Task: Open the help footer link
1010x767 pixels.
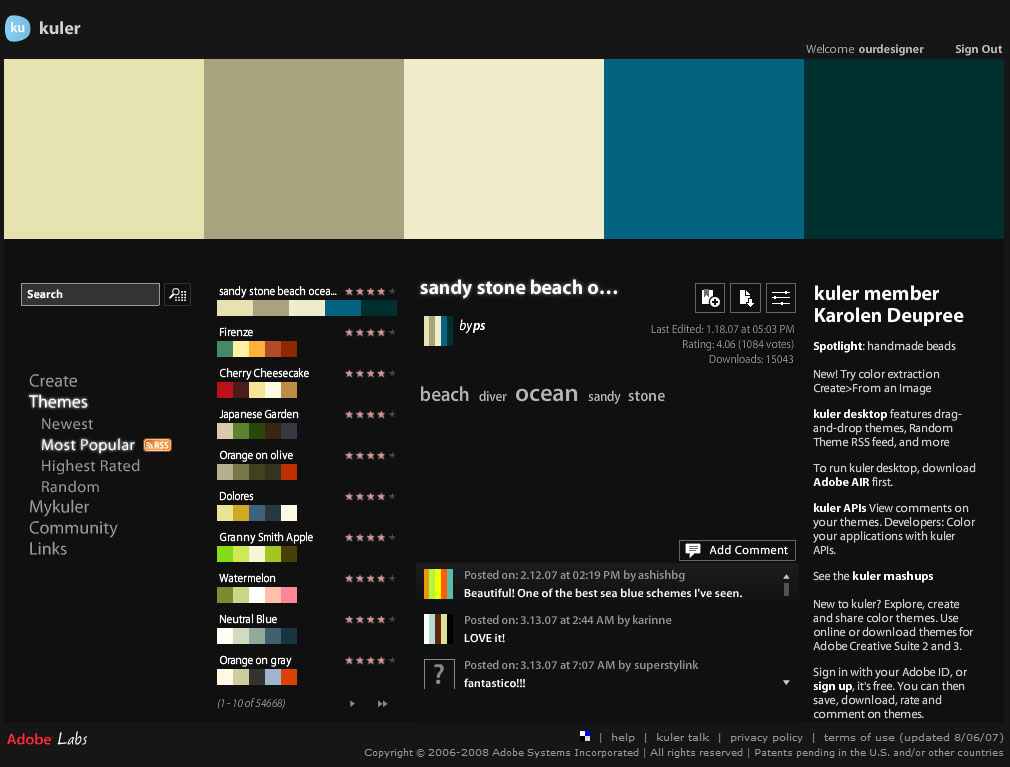Action: pyautogui.click(x=622, y=737)
